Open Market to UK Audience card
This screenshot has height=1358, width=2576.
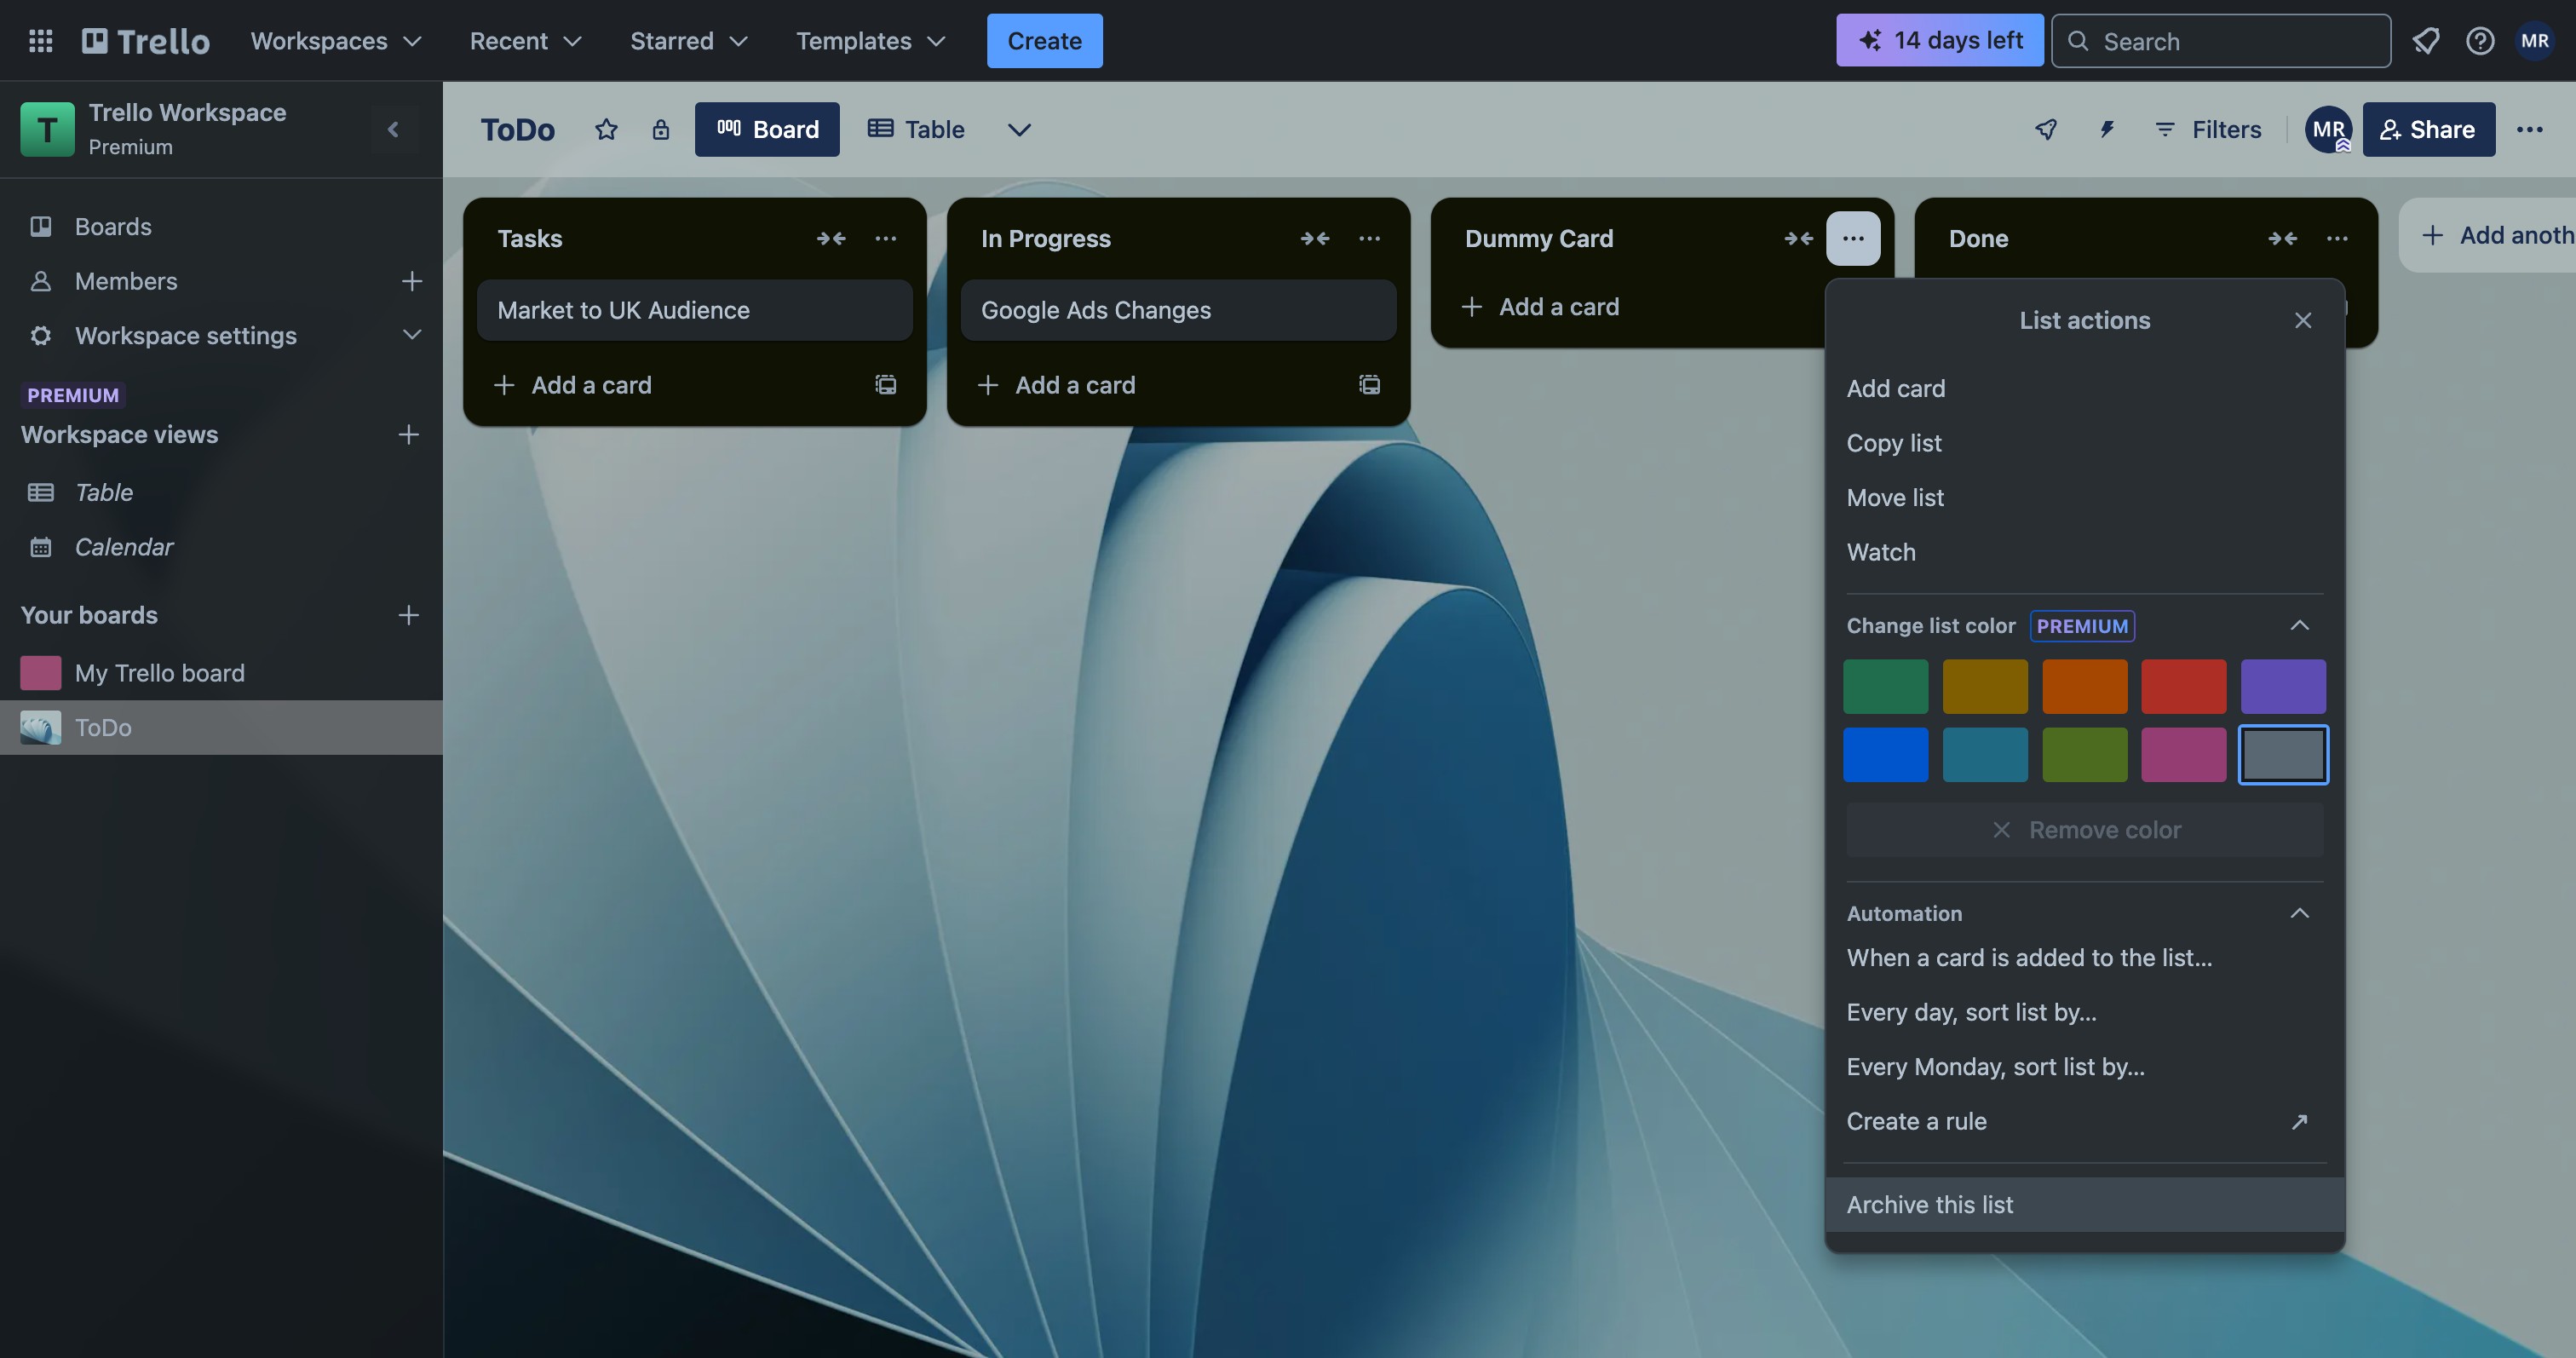click(x=694, y=310)
